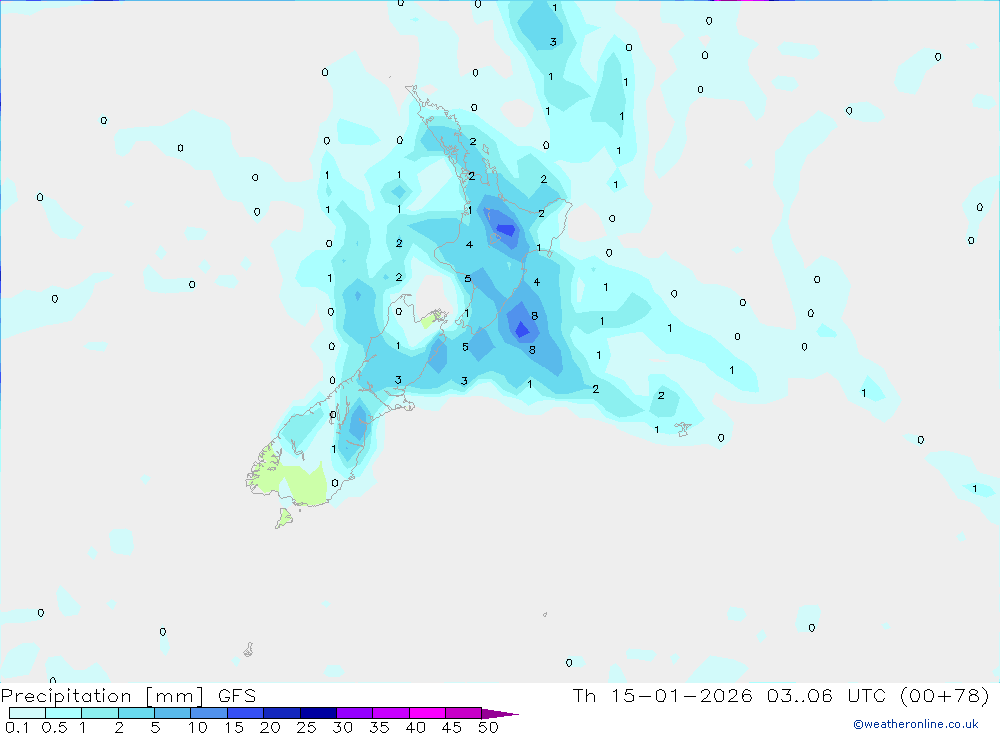
Task: Click the "20" legend scale label
Action: (x=270, y=727)
